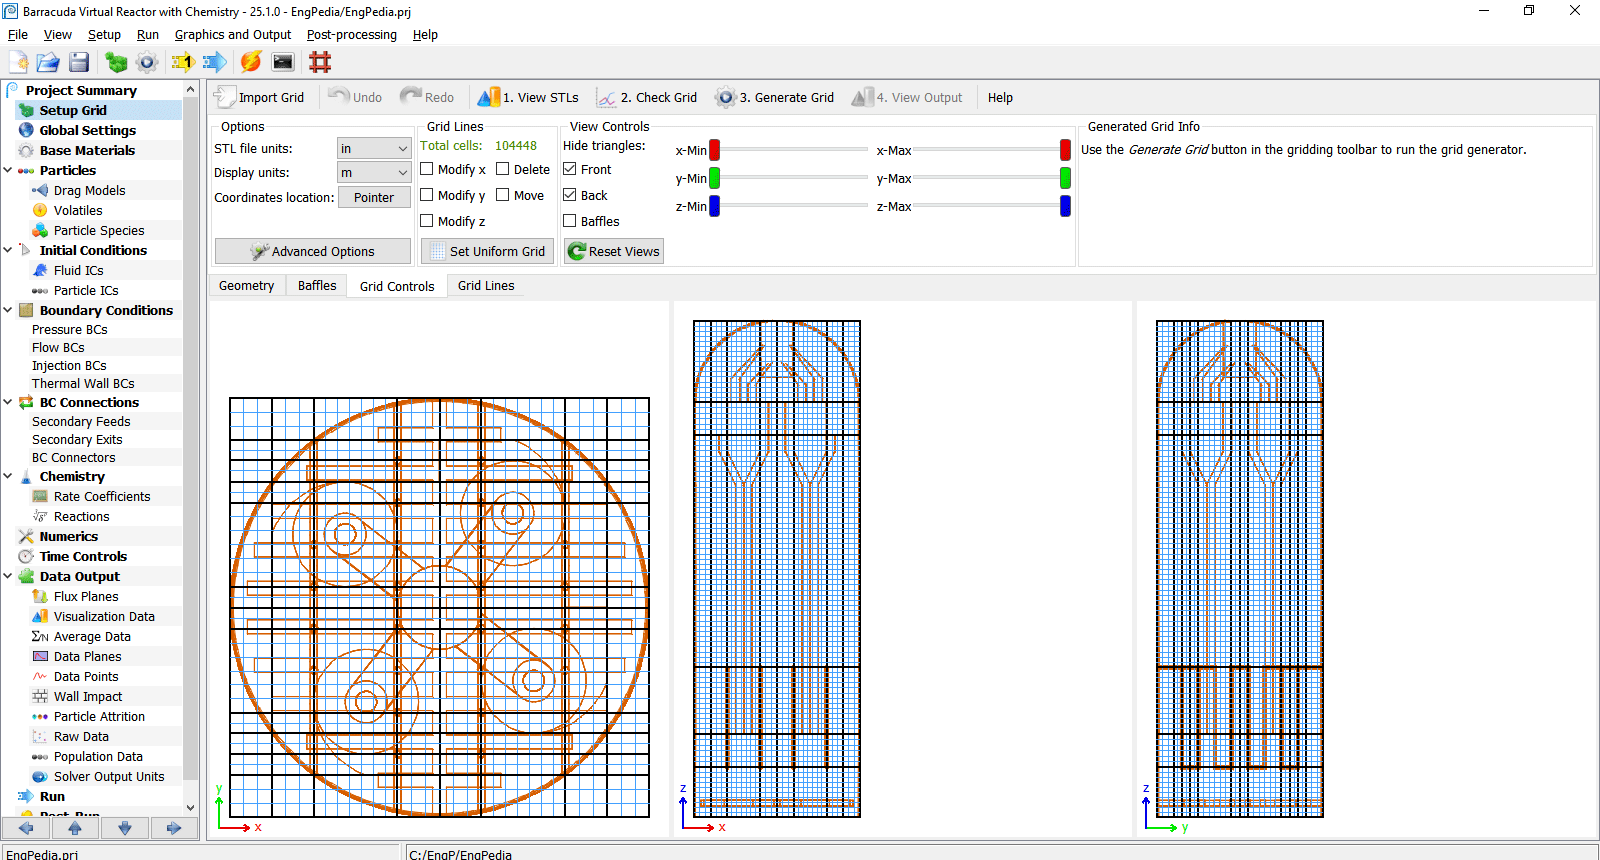Click the red grid hash toolbar icon
Screen dimensions: 1600x860
click(320, 62)
